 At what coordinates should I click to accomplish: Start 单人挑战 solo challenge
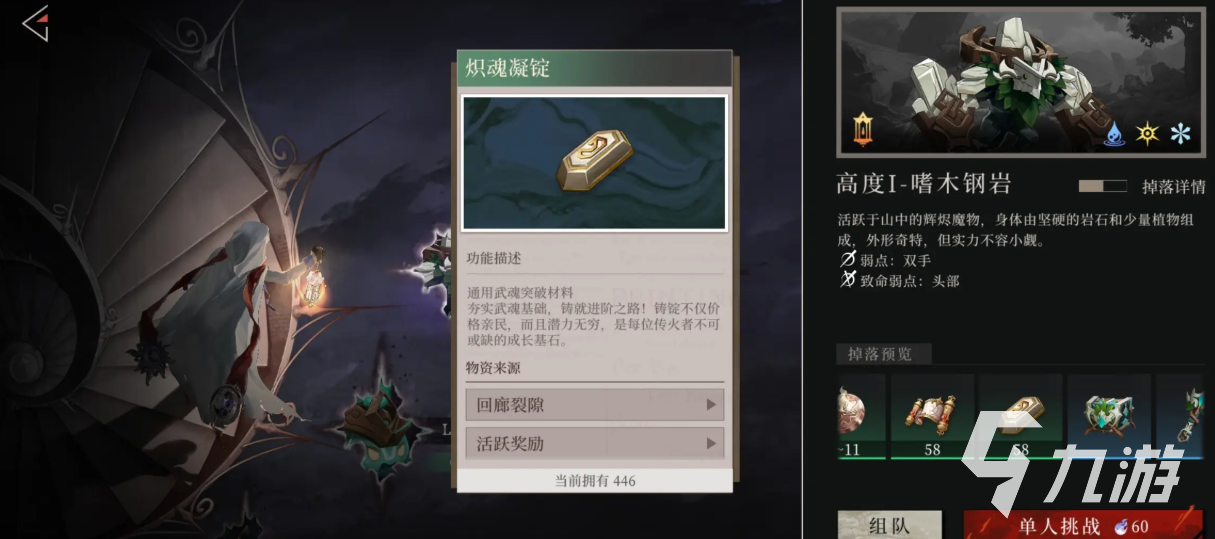tap(1083, 525)
